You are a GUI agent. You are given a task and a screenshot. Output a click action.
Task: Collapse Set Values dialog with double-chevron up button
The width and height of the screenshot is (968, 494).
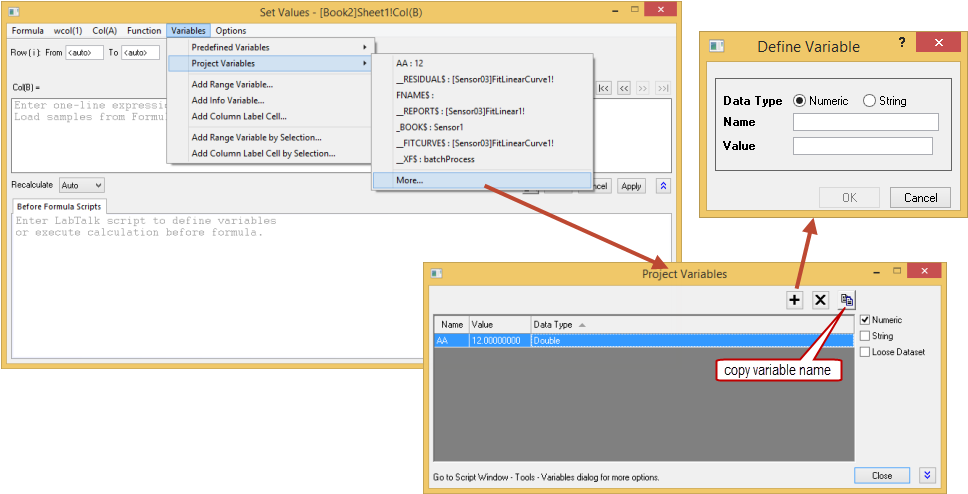click(663, 186)
